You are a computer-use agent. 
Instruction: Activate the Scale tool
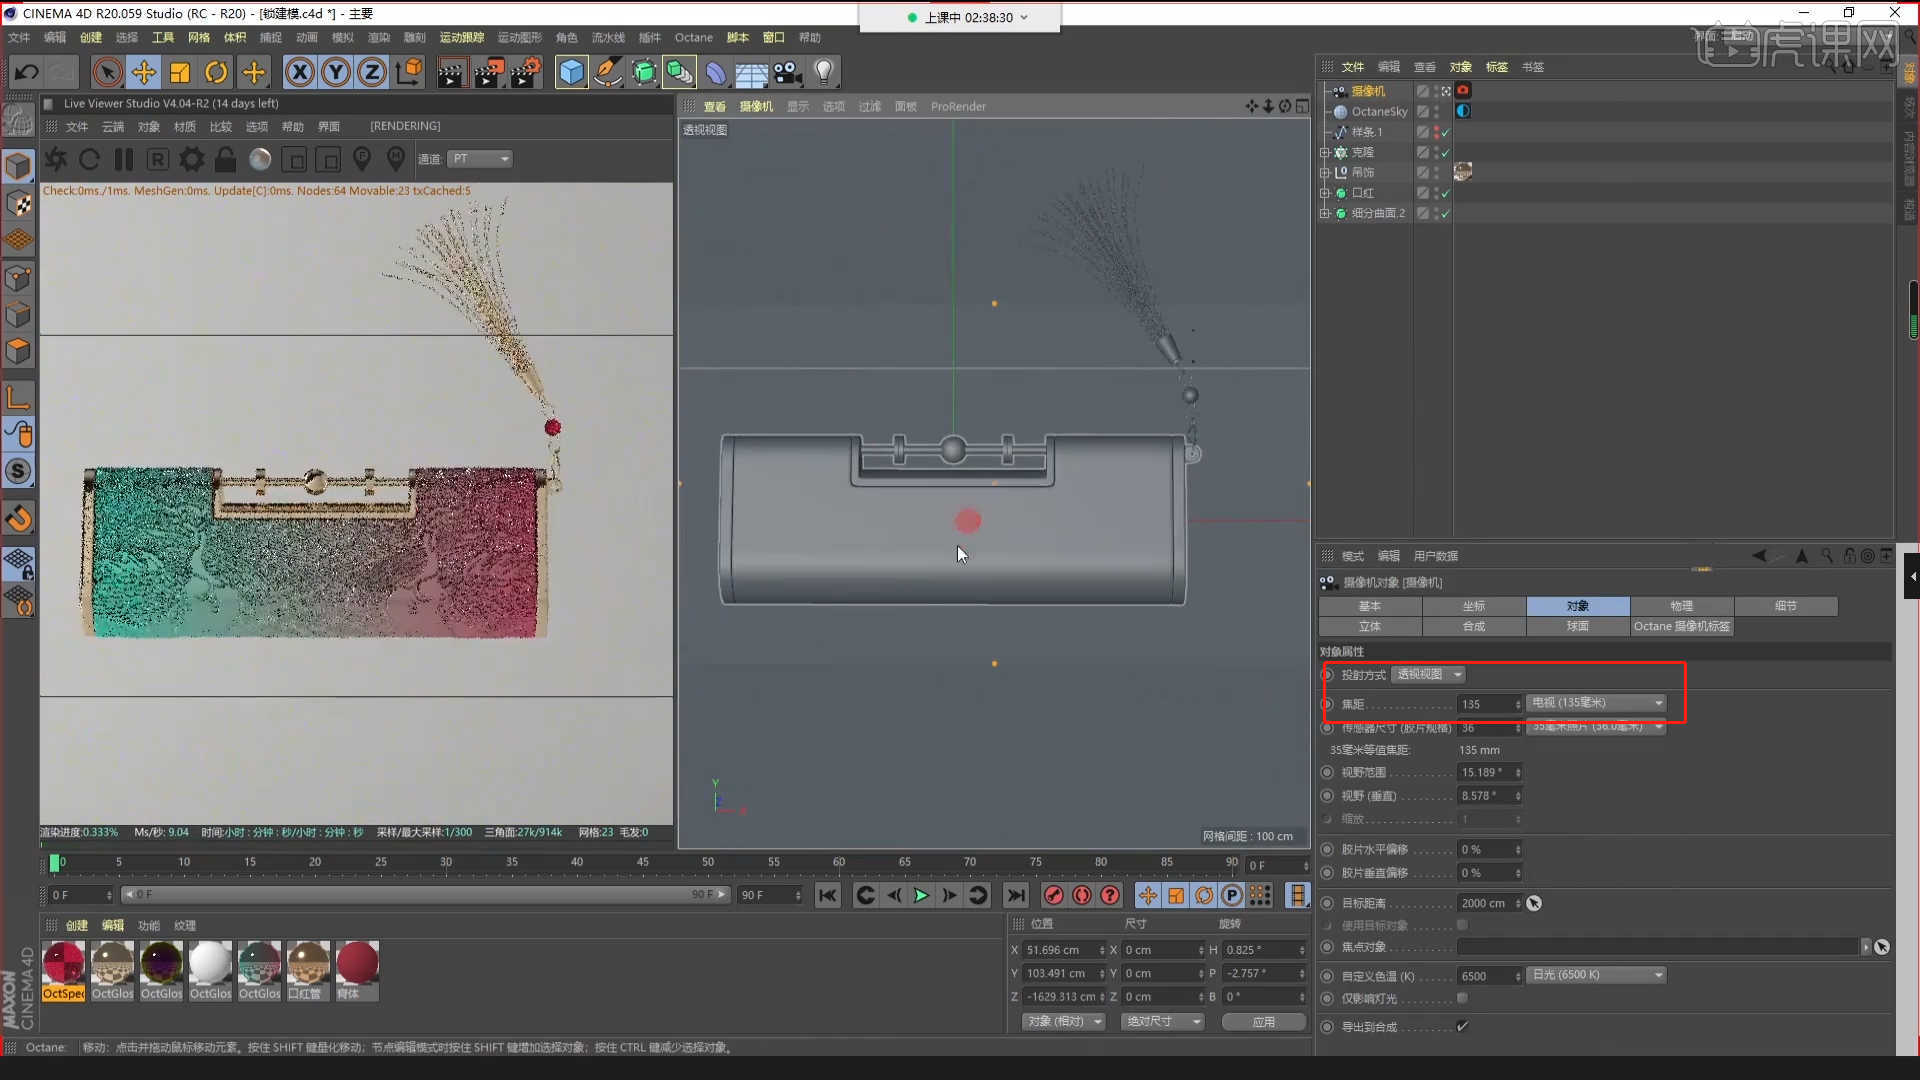click(x=180, y=72)
